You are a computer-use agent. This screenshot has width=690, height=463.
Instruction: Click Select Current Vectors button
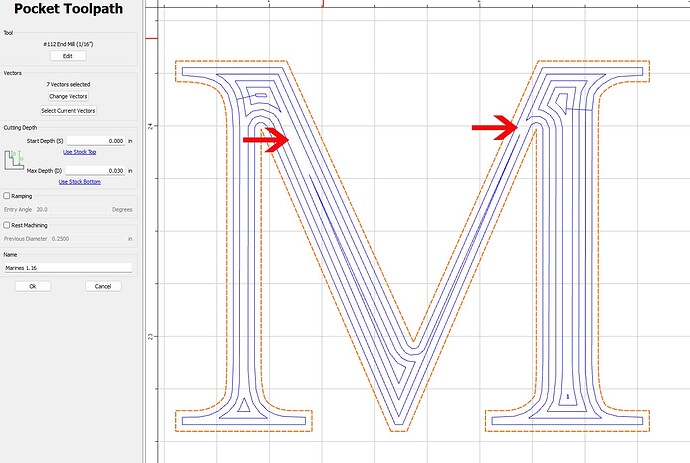point(68,111)
